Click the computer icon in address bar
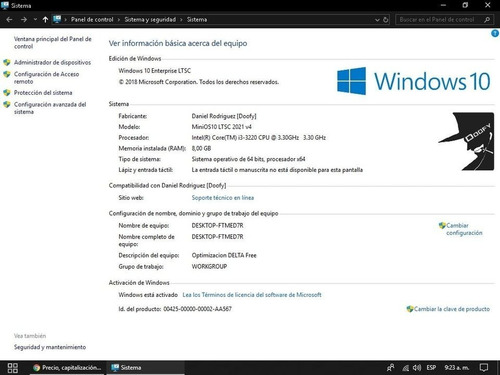This screenshot has height=375, width=500. pyautogui.click(x=57, y=19)
